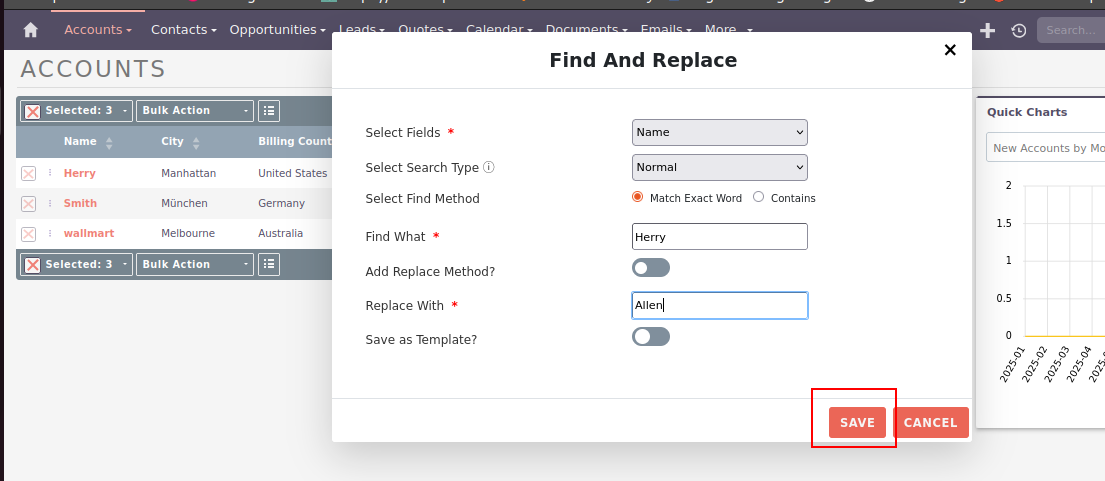Turn on Save as Template switch
The width and height of the screenshot is (1105, 481).
650,336
